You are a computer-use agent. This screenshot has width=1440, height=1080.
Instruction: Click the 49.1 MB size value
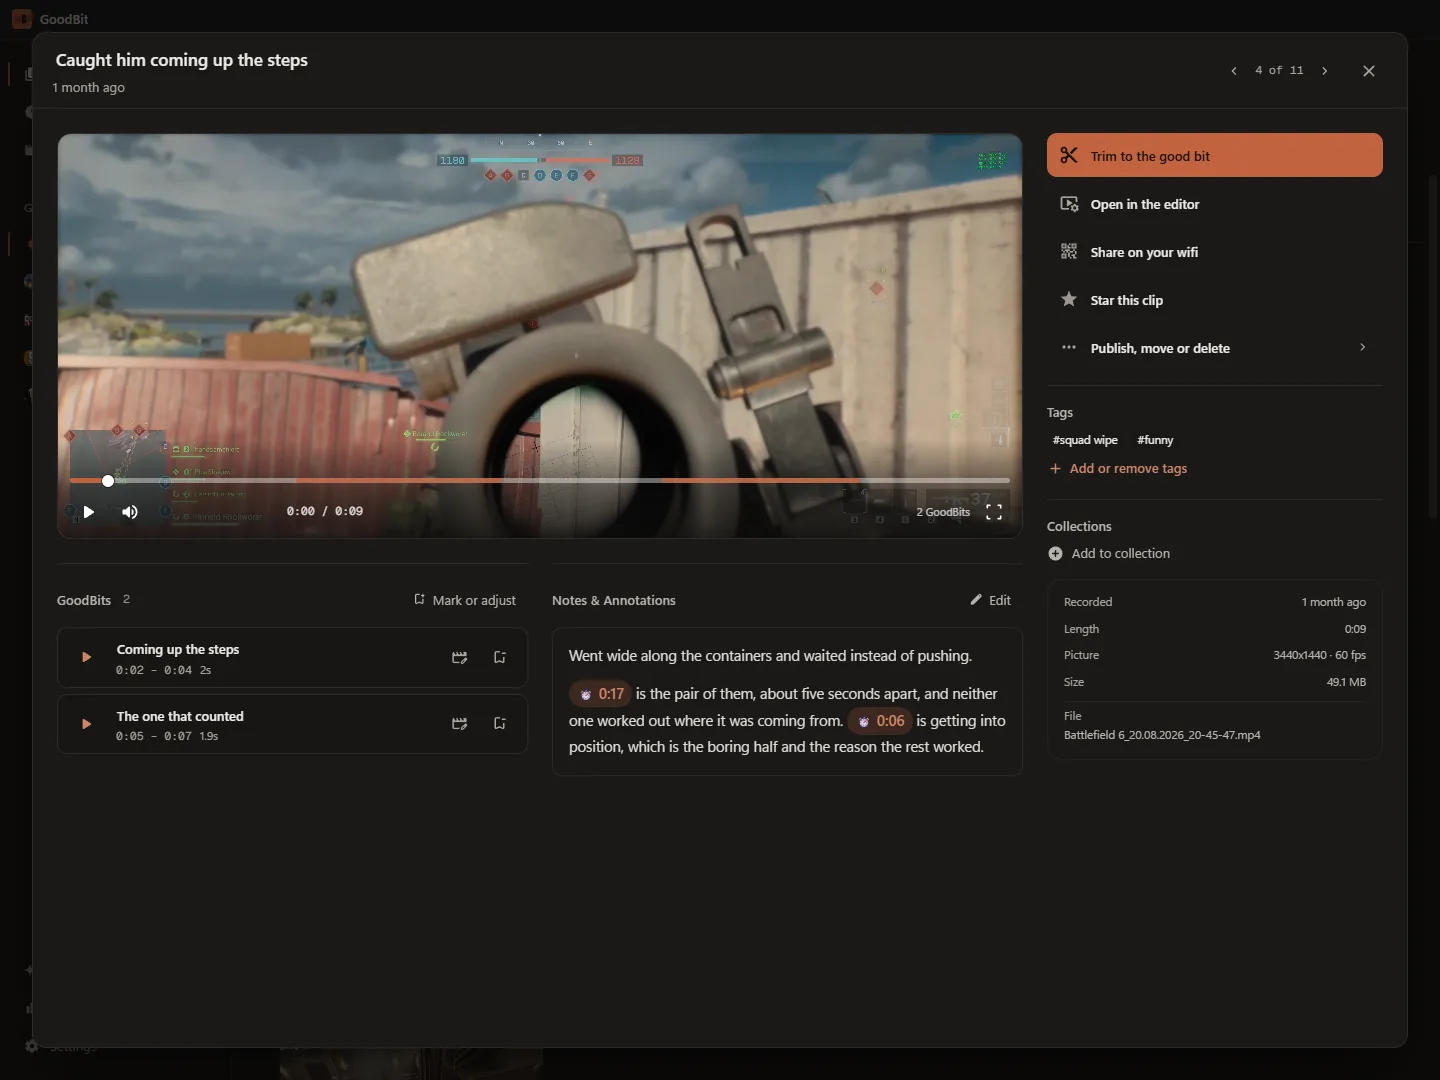point(1346,682)
